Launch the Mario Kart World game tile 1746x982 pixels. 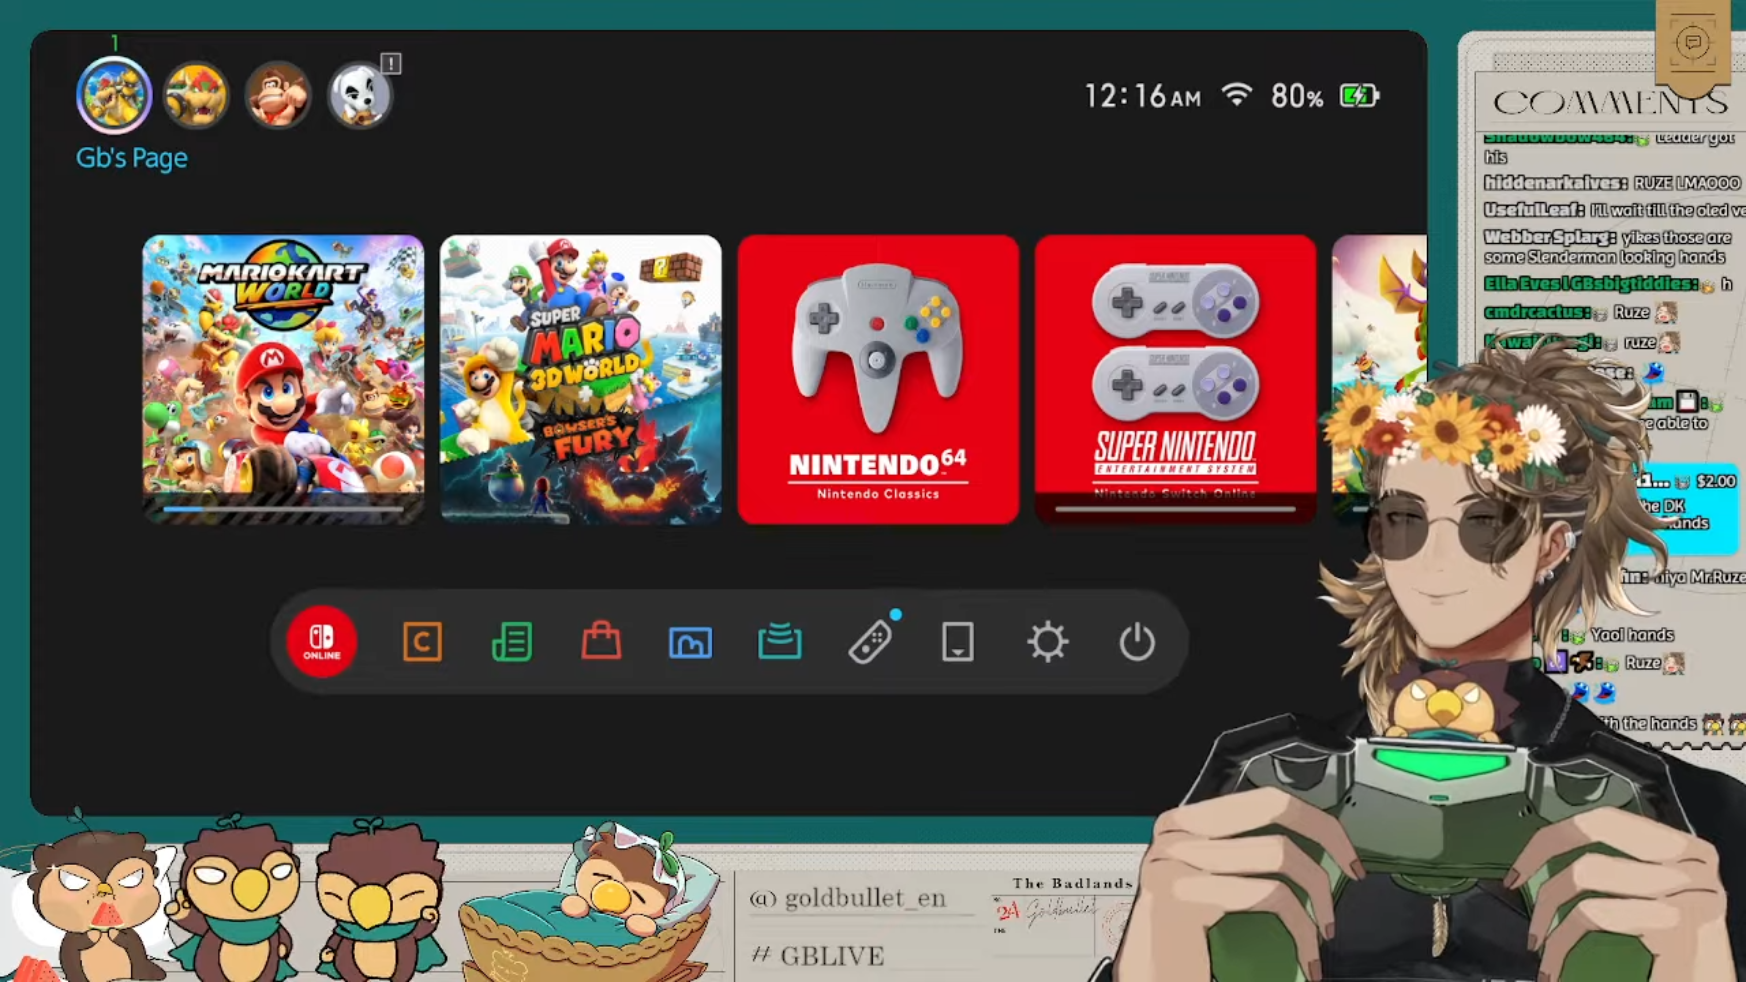(x=283, y=379)
